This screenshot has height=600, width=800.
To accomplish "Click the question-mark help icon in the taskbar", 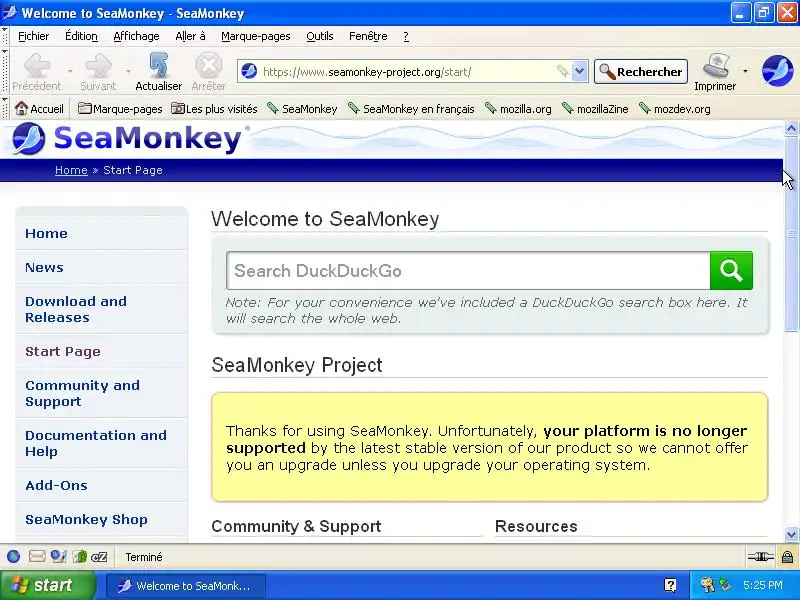I will click(x=670, y=585).
